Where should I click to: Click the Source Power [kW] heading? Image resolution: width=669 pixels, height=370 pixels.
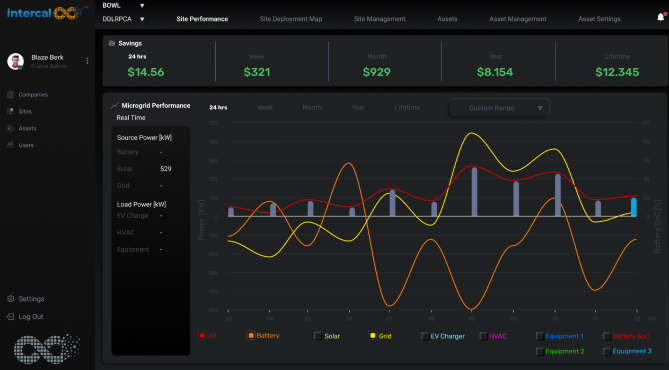pyautogui.click(x=144, y=137)
